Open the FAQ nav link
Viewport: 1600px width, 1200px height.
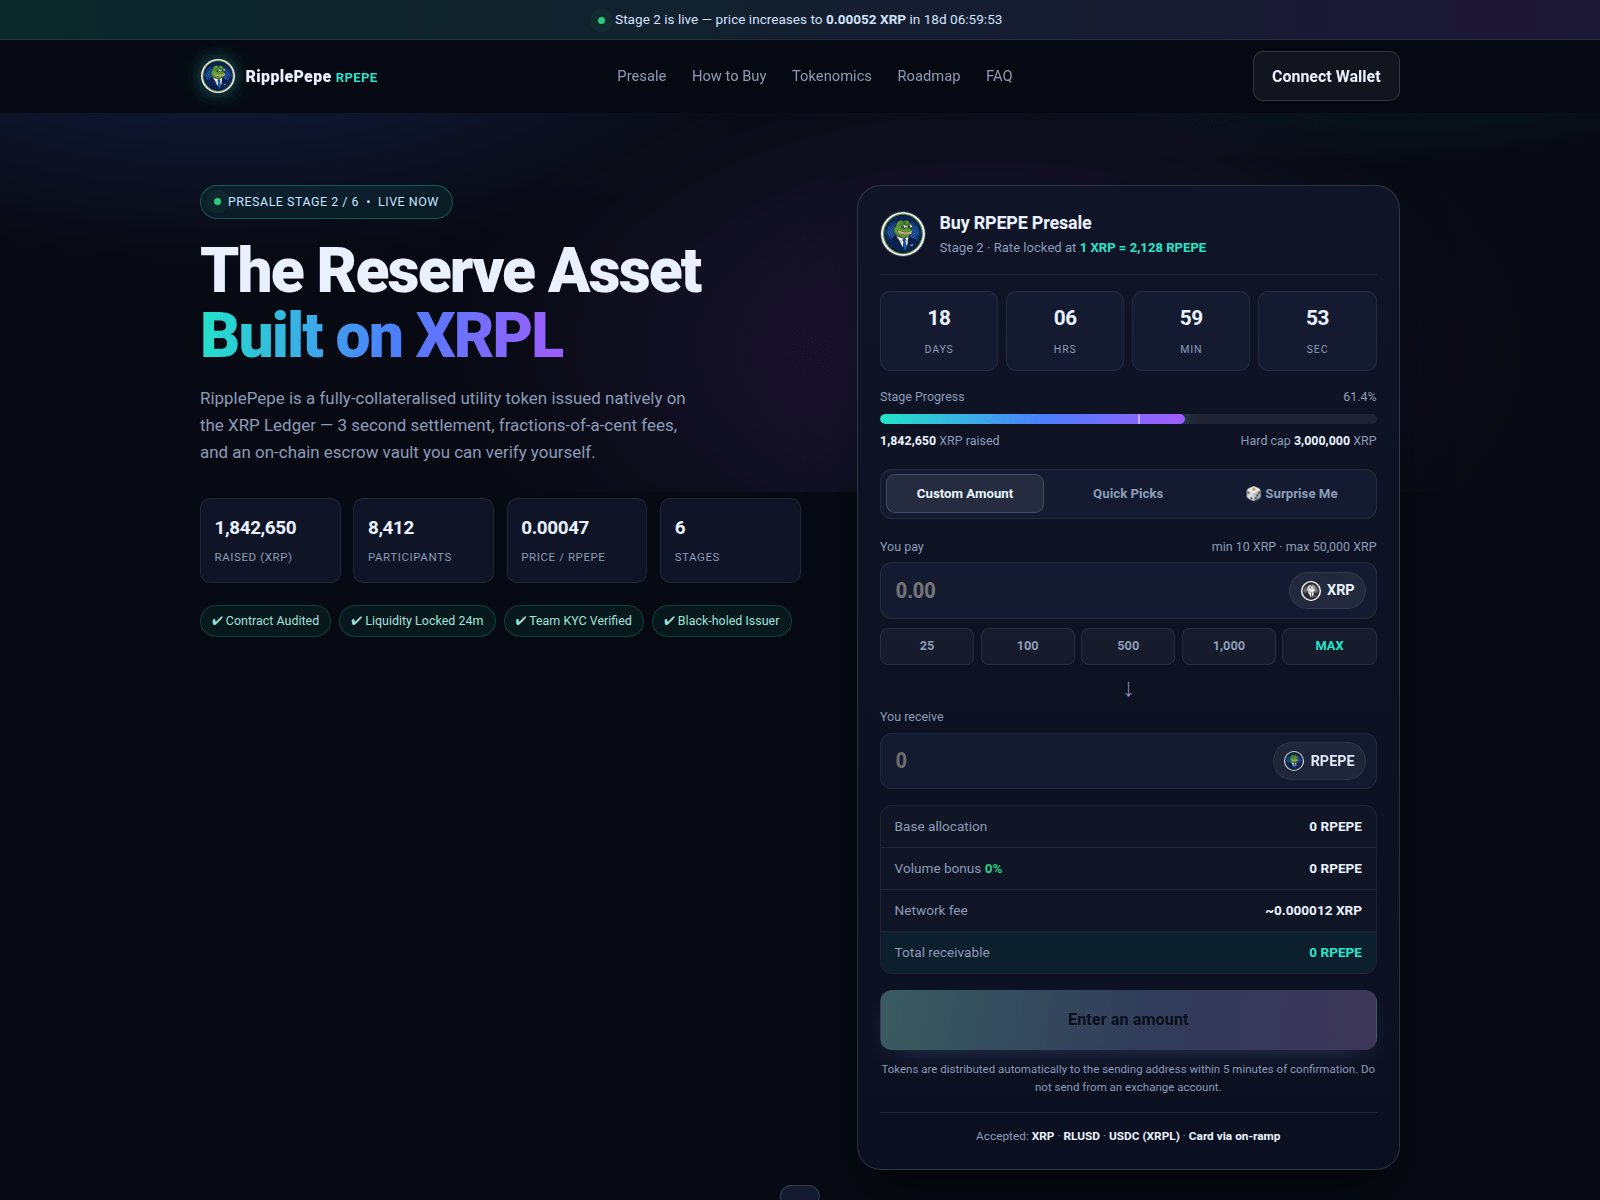click(x=999, y=76)
